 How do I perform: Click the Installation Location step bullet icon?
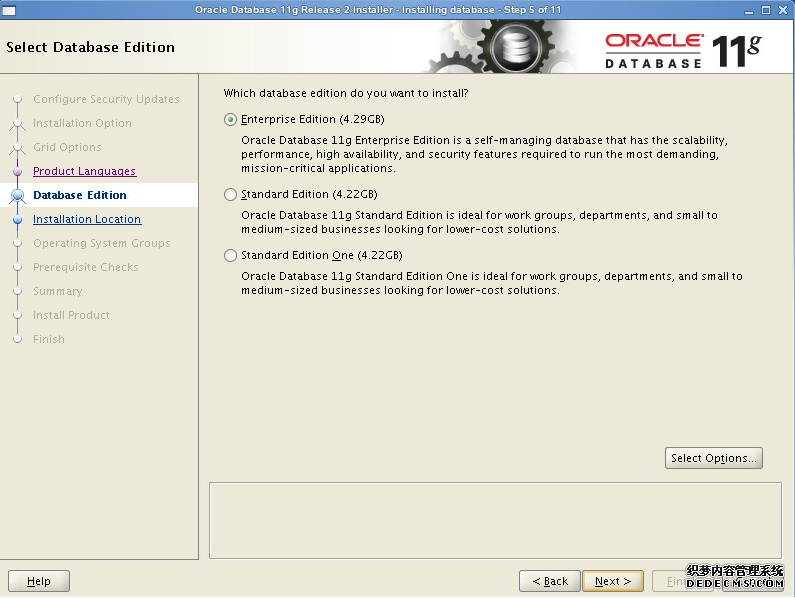[17, 220]
